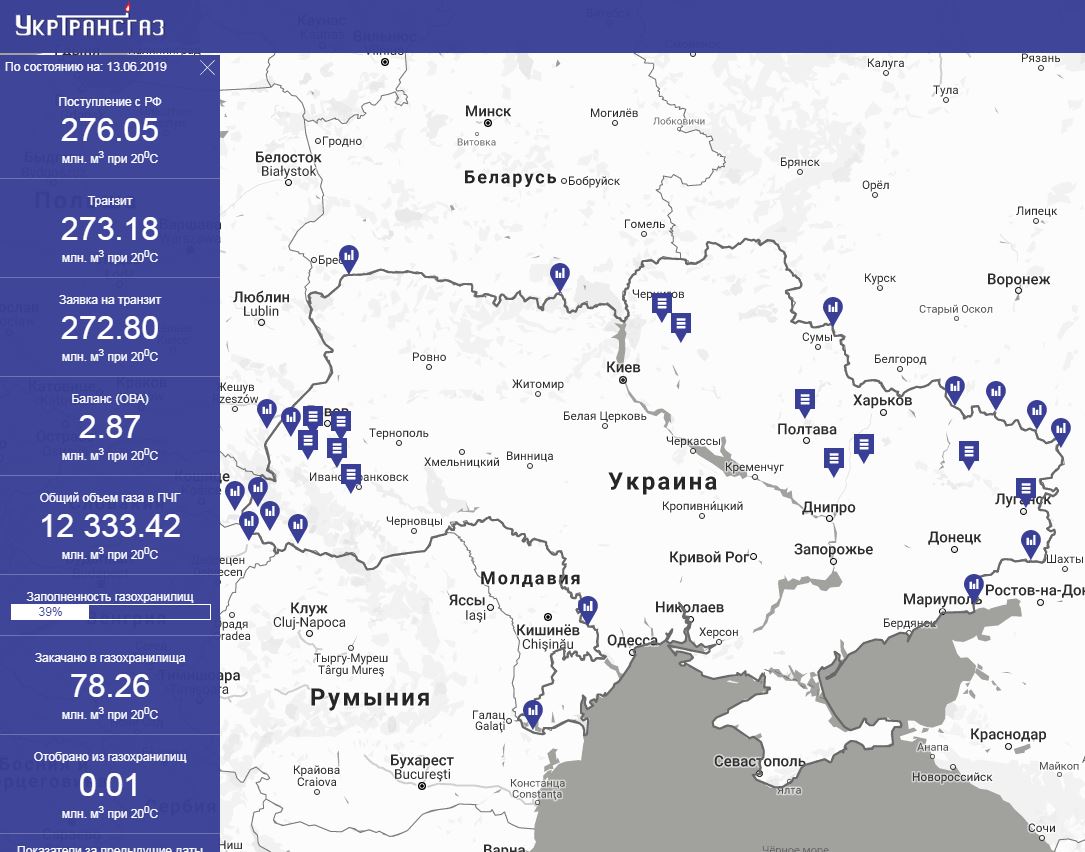Click the 39% storage fill progress bar

[x=111, y=612]
